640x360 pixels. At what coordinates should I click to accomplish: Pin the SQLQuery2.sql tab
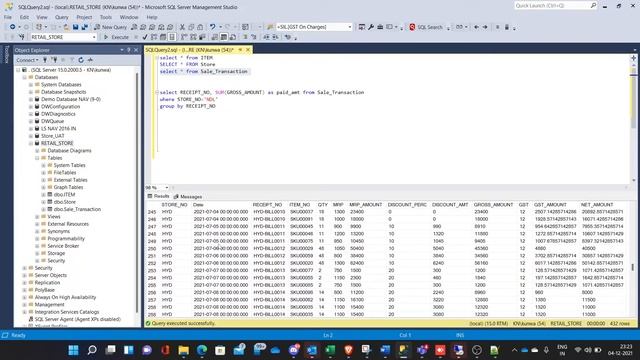pos(240,50)
